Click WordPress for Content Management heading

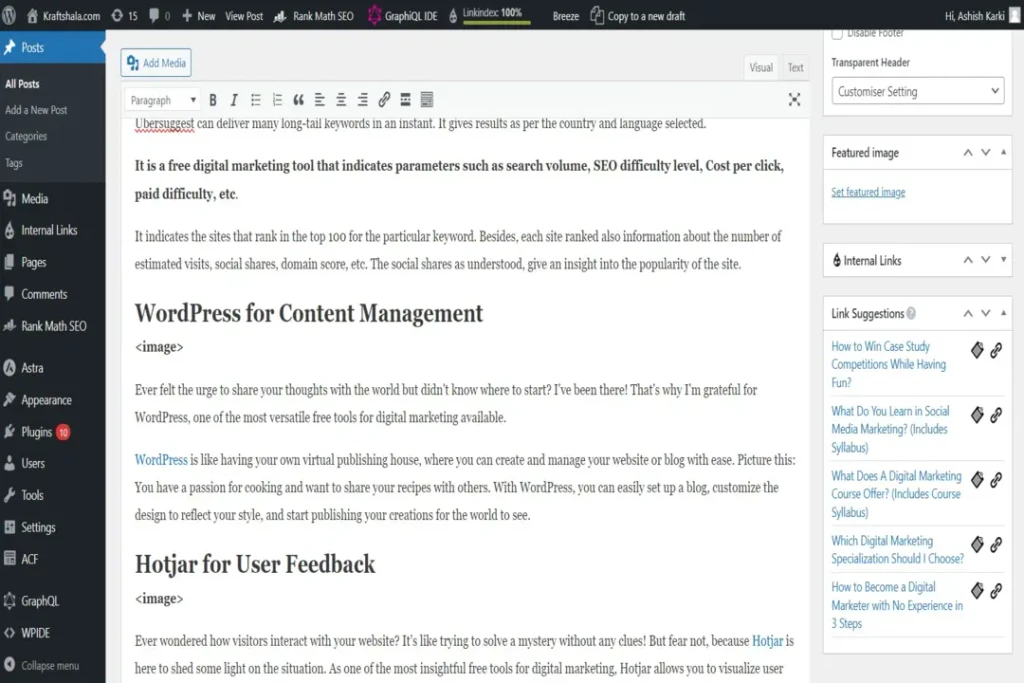pos(308,313)
